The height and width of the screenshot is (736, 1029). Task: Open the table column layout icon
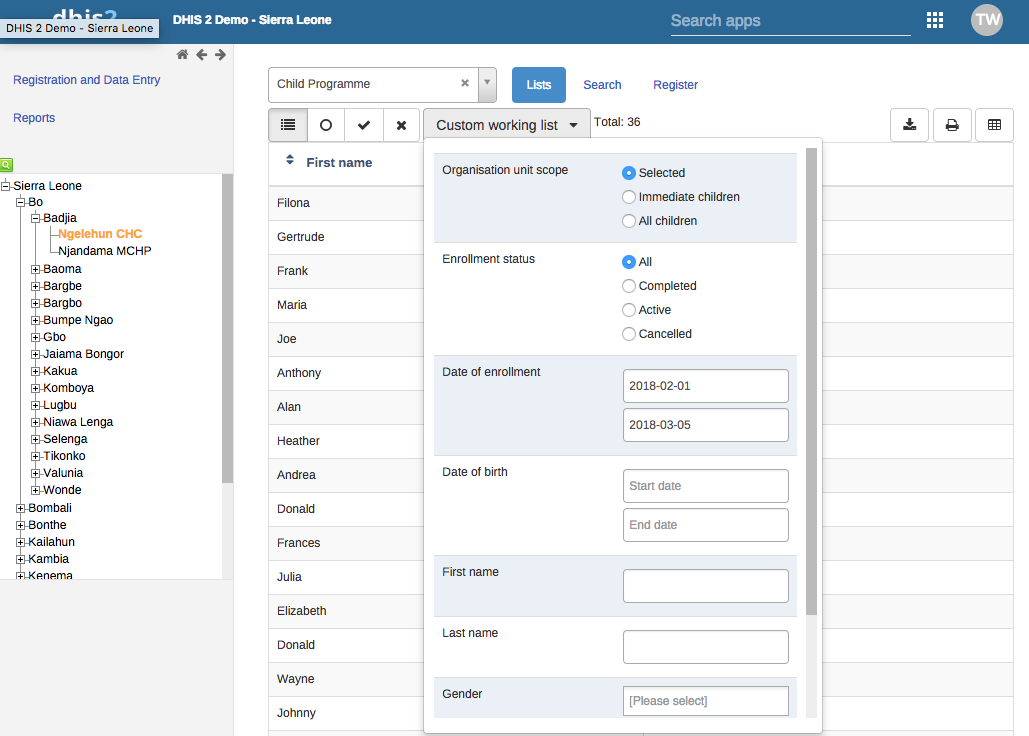(x=994, y=125)
